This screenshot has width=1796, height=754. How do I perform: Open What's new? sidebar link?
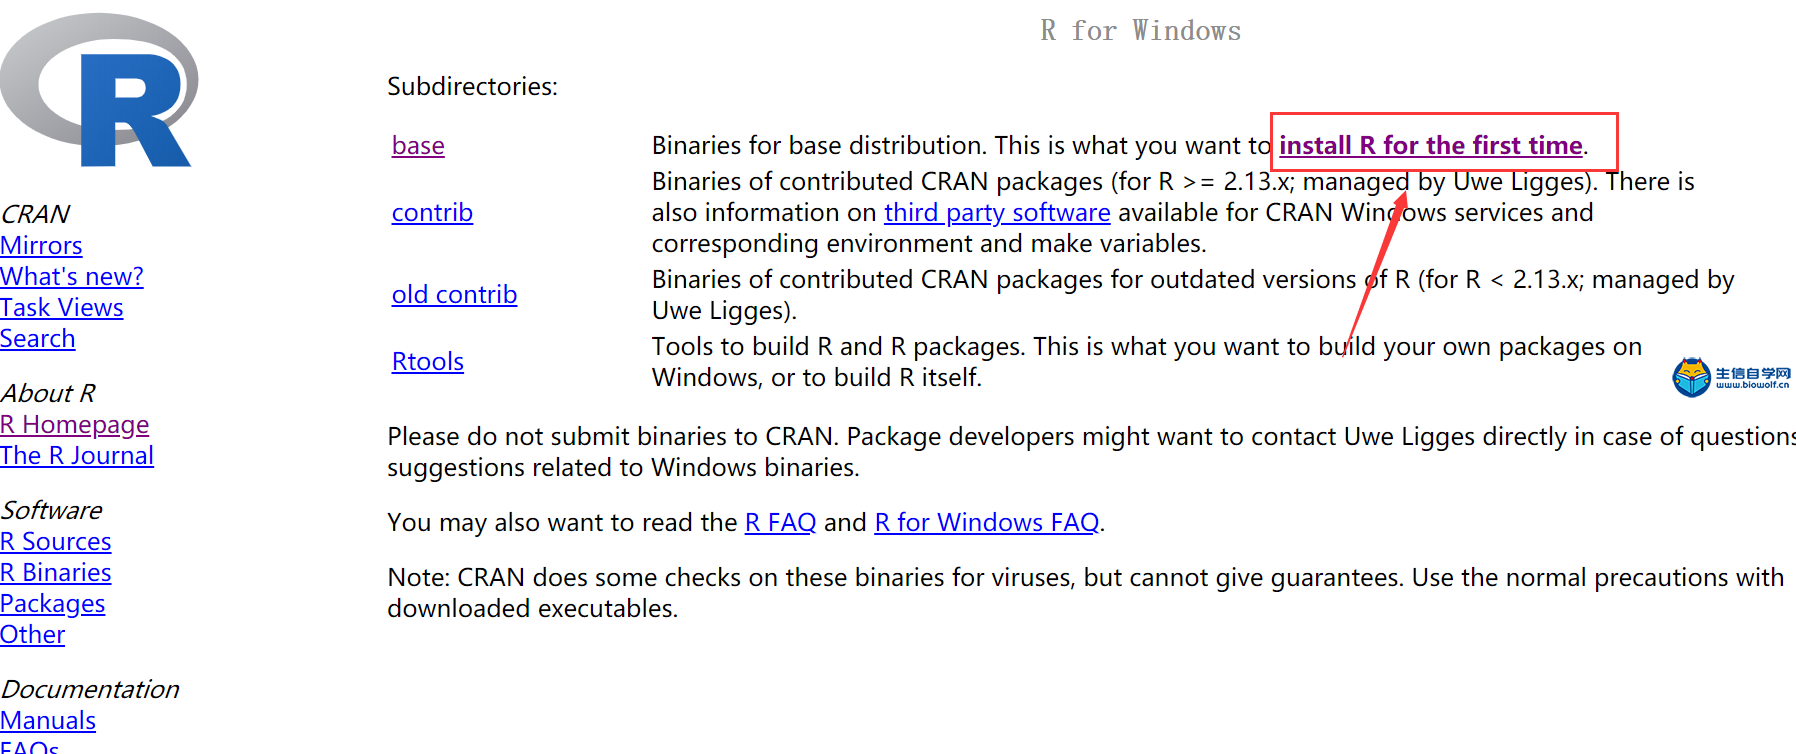click(x=72, y=277)
